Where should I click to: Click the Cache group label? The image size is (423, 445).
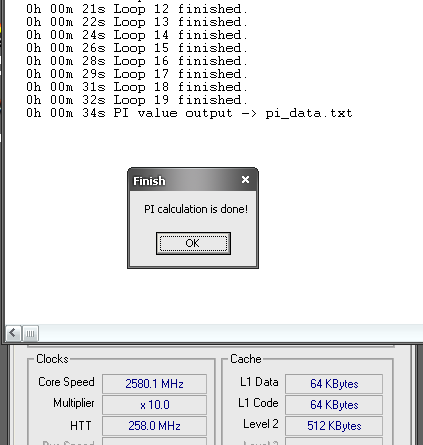point(246,359)
